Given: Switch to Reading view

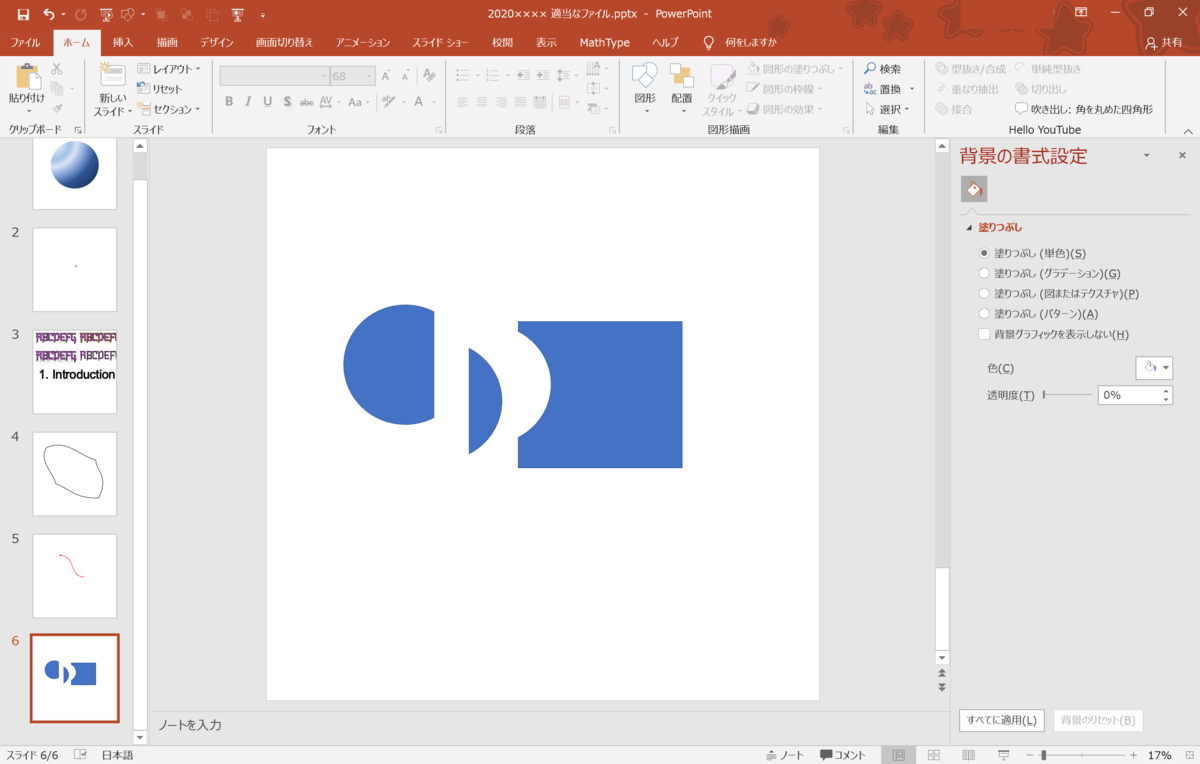Looking at the screenshot, I should coord(969,755).
